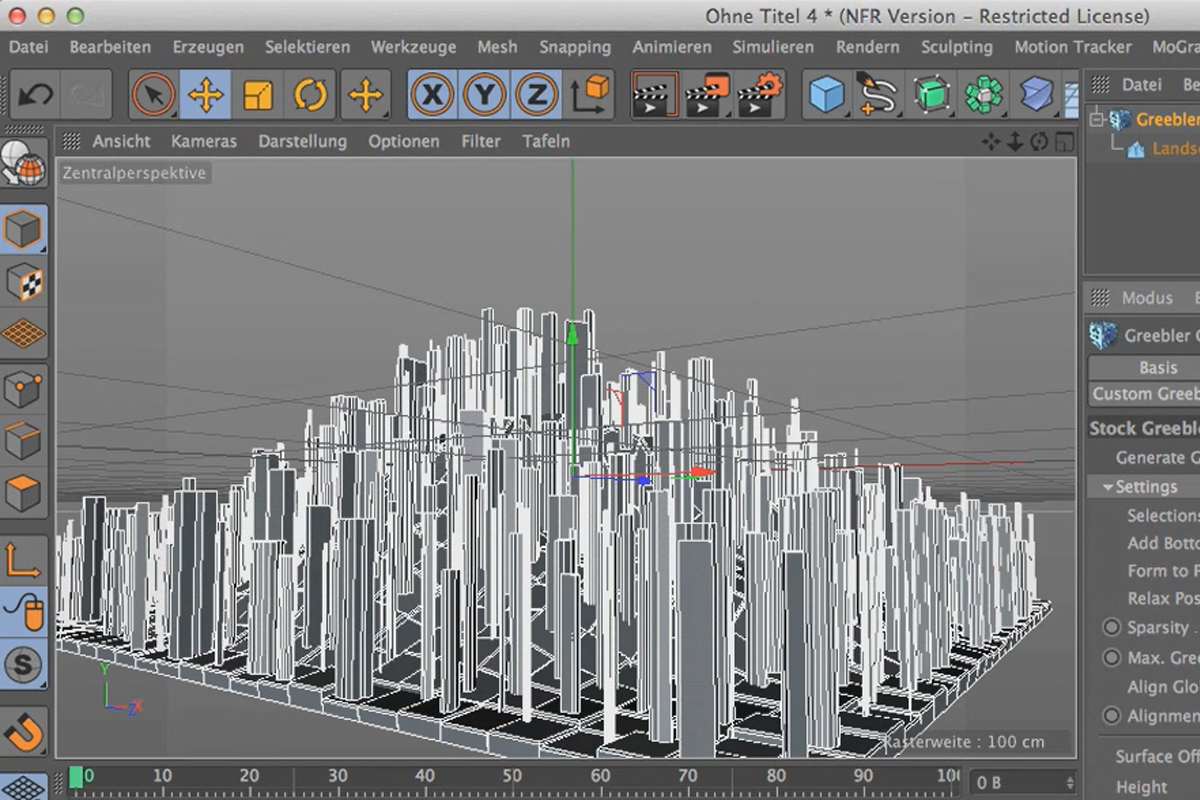Click the greyed-out Redo icon
Screen dimensions: 1200x800
pyautogui.click(x=85, y=96)
